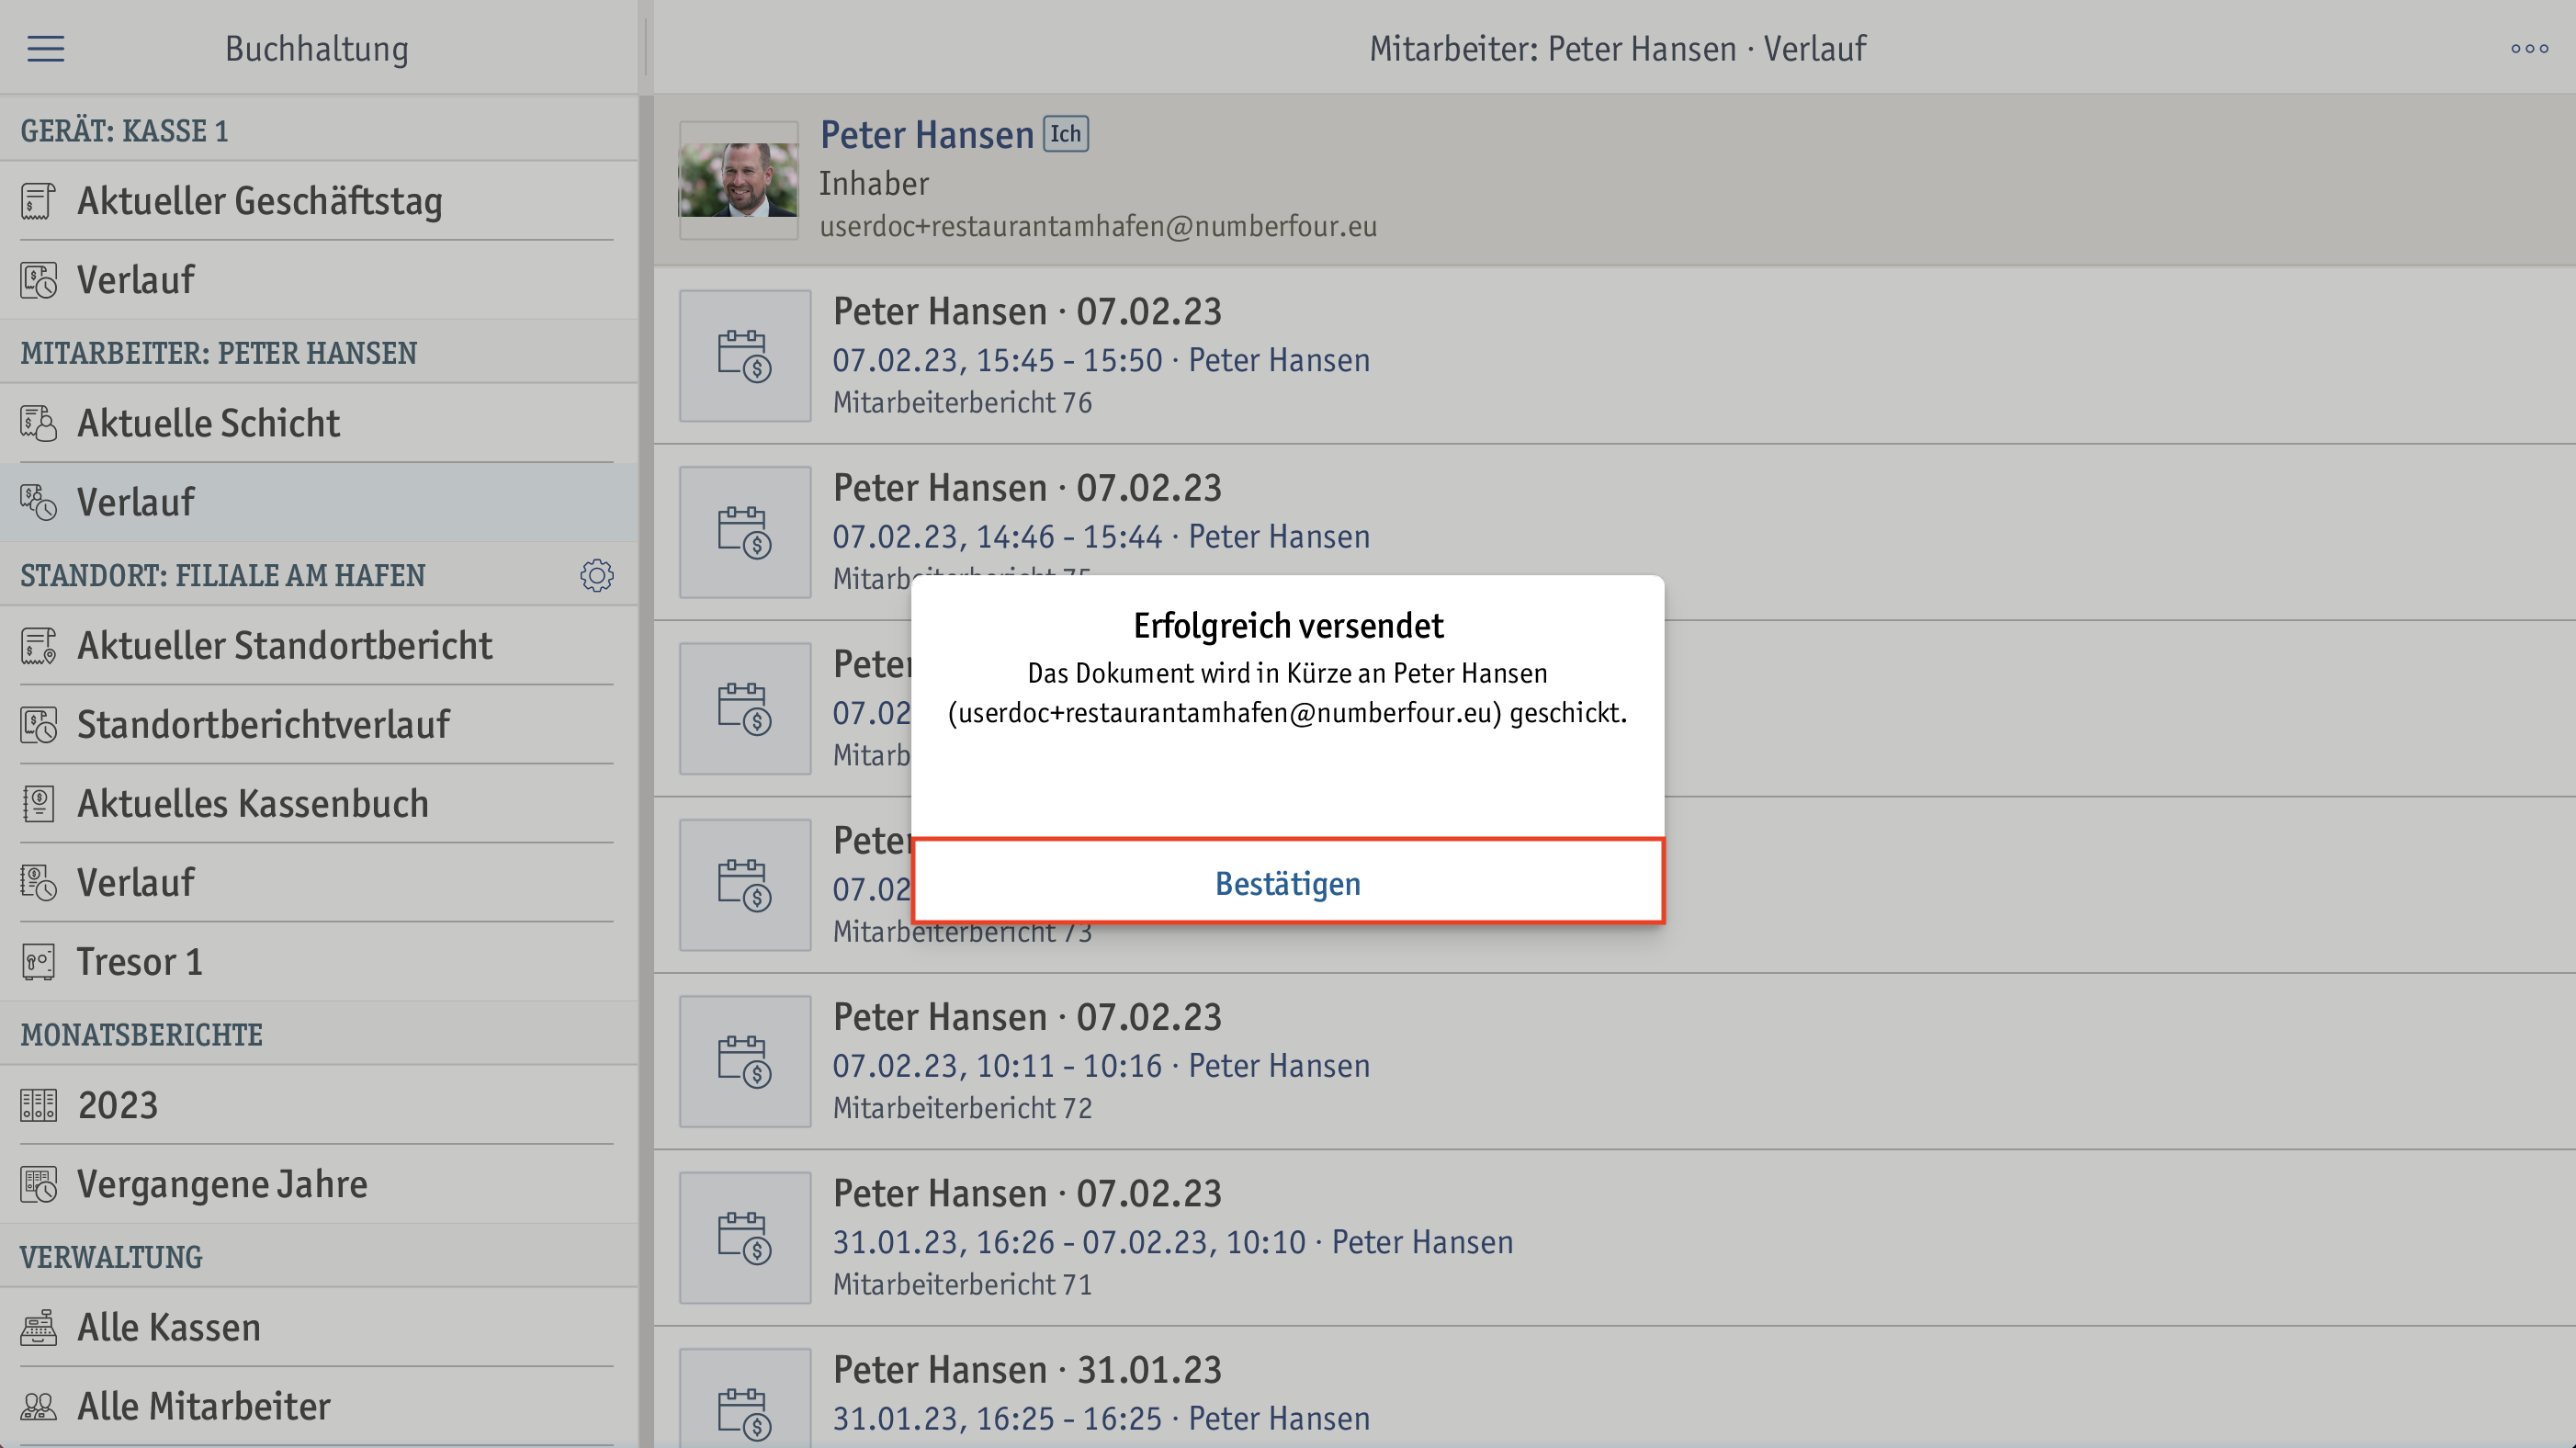2576x1448 pixels.
Task: Click report icon for Mitarbeiterbericht 76
Action: point(745,356)
